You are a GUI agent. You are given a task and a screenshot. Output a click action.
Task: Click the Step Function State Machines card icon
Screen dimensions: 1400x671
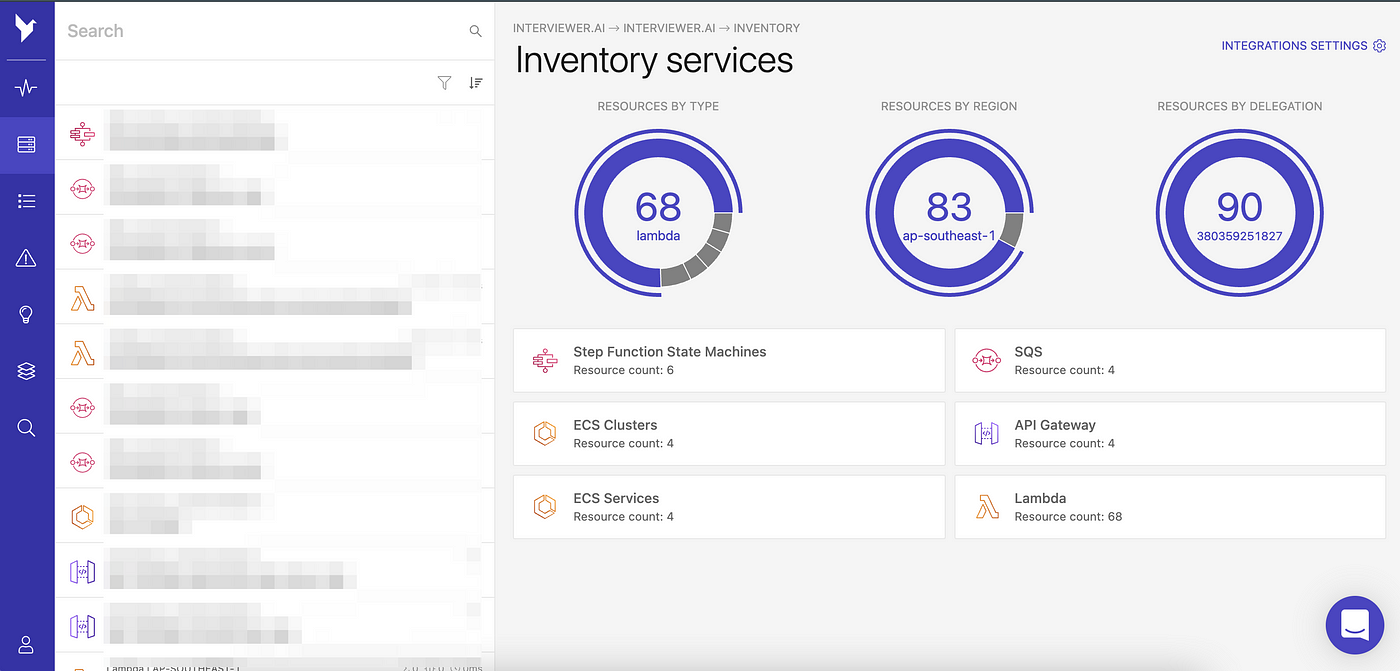[x=545, y=360]
